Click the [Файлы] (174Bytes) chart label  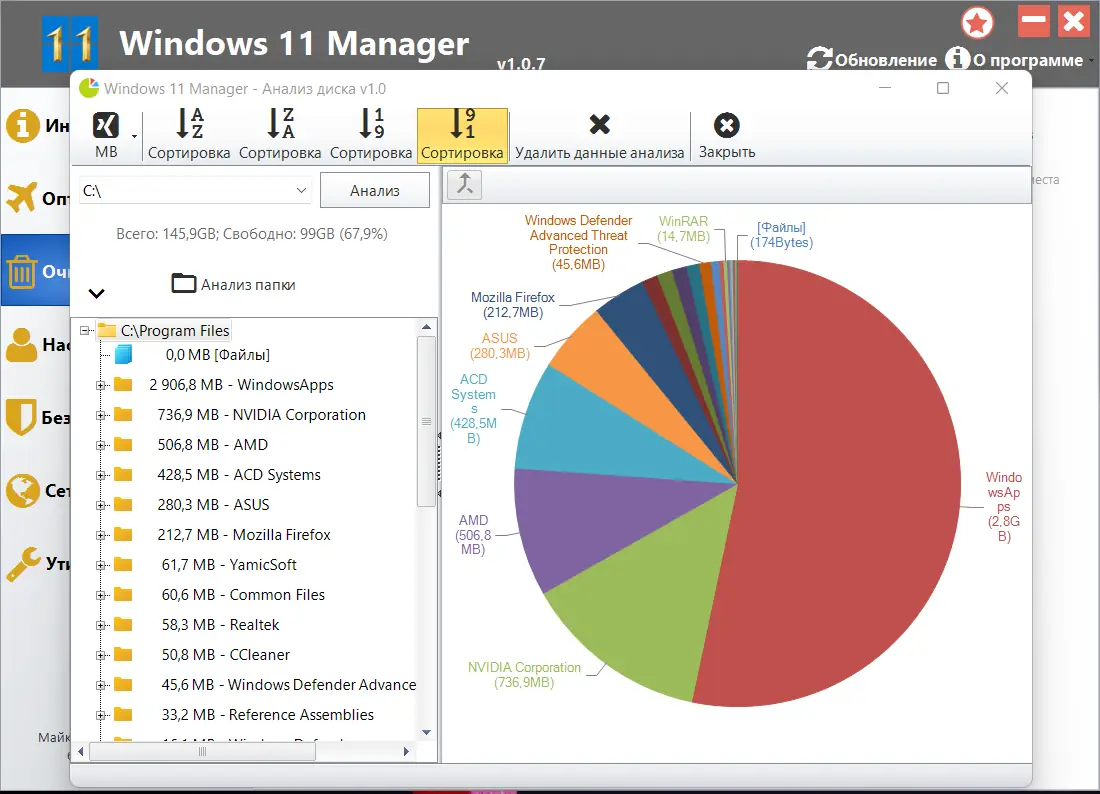click(x=781, y=235)
